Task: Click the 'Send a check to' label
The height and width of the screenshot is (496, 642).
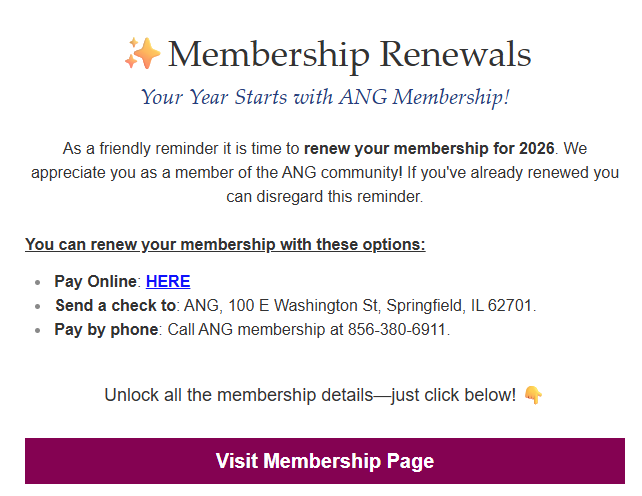Action: 115,305
